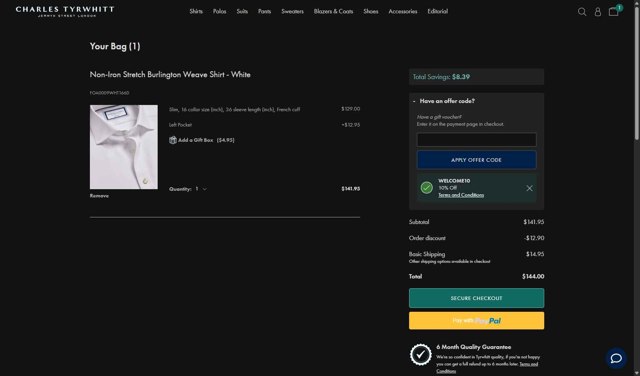Expand the Quantity dropdown
This screenshot has height=376, width=640.
click(201, 189)
